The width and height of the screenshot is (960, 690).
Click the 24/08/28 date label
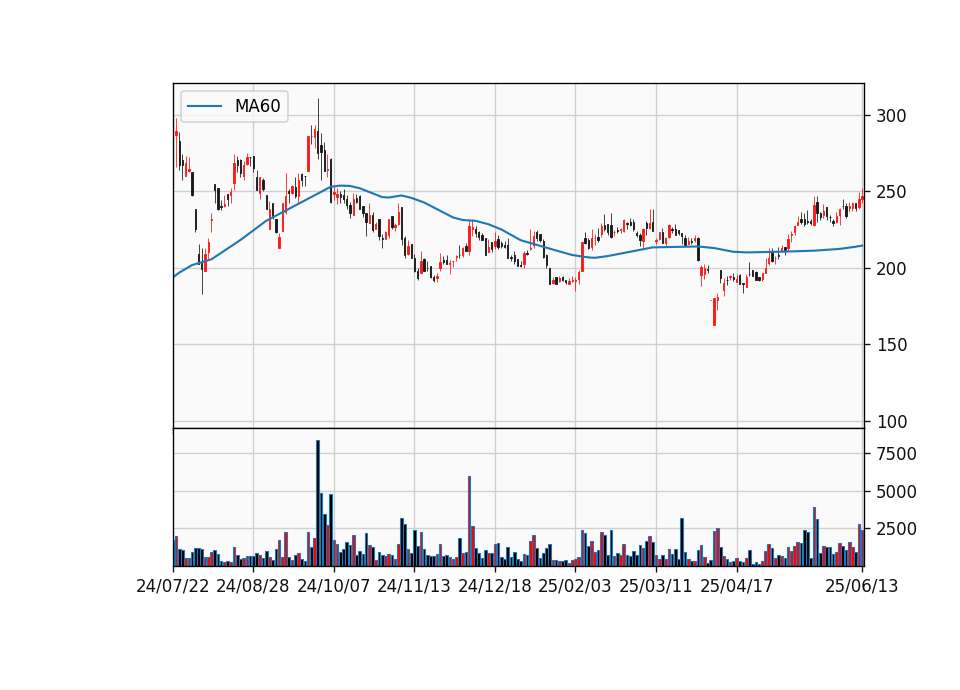[x=253, y=586]
